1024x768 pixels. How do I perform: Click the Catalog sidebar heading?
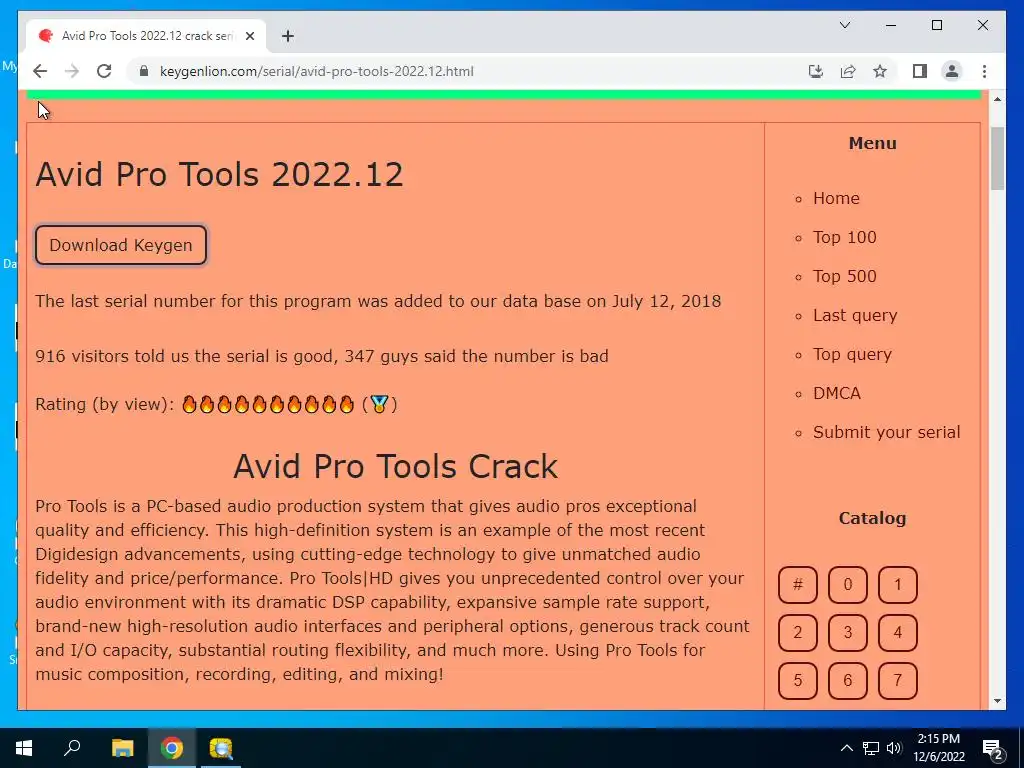[x=872, y=519]
